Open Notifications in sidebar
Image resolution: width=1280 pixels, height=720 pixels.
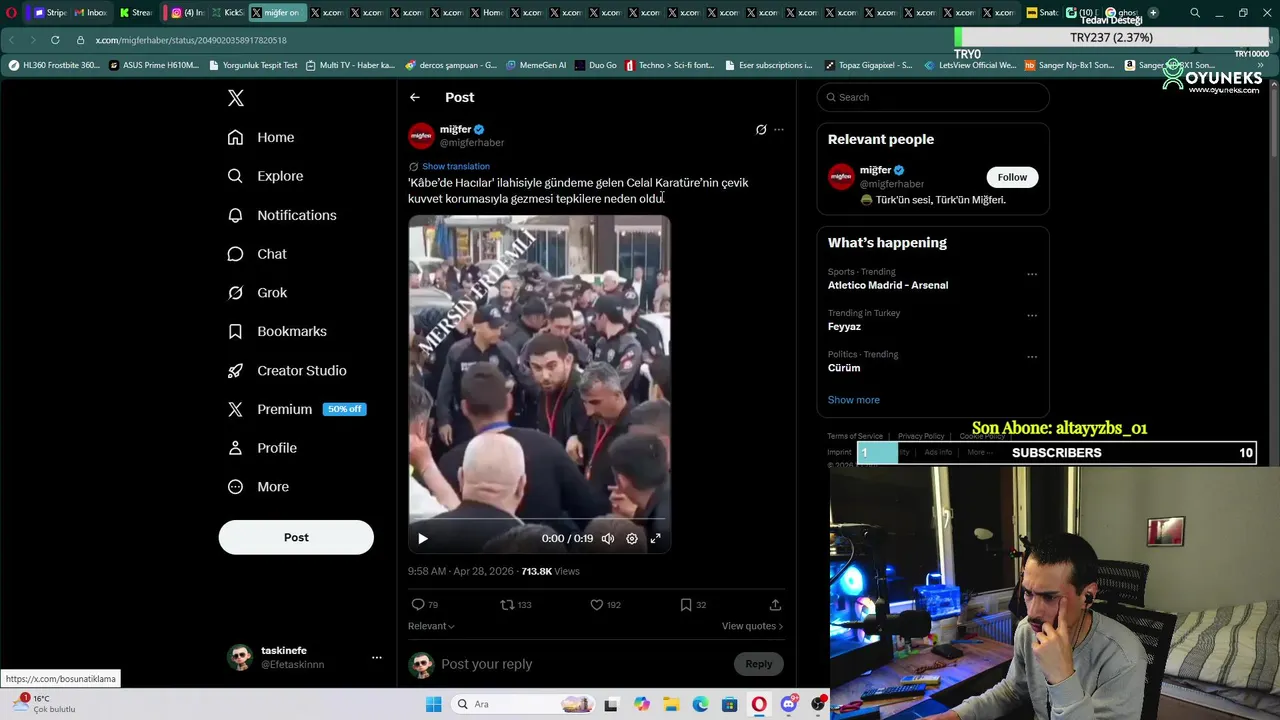click(x=282, y=215)
